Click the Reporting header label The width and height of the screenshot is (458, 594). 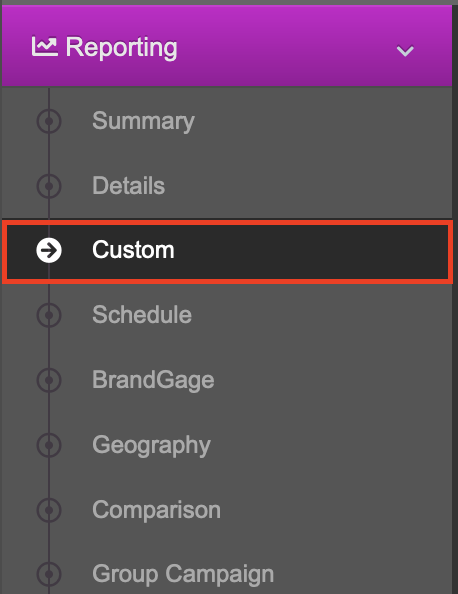click(x=121, y=48)
